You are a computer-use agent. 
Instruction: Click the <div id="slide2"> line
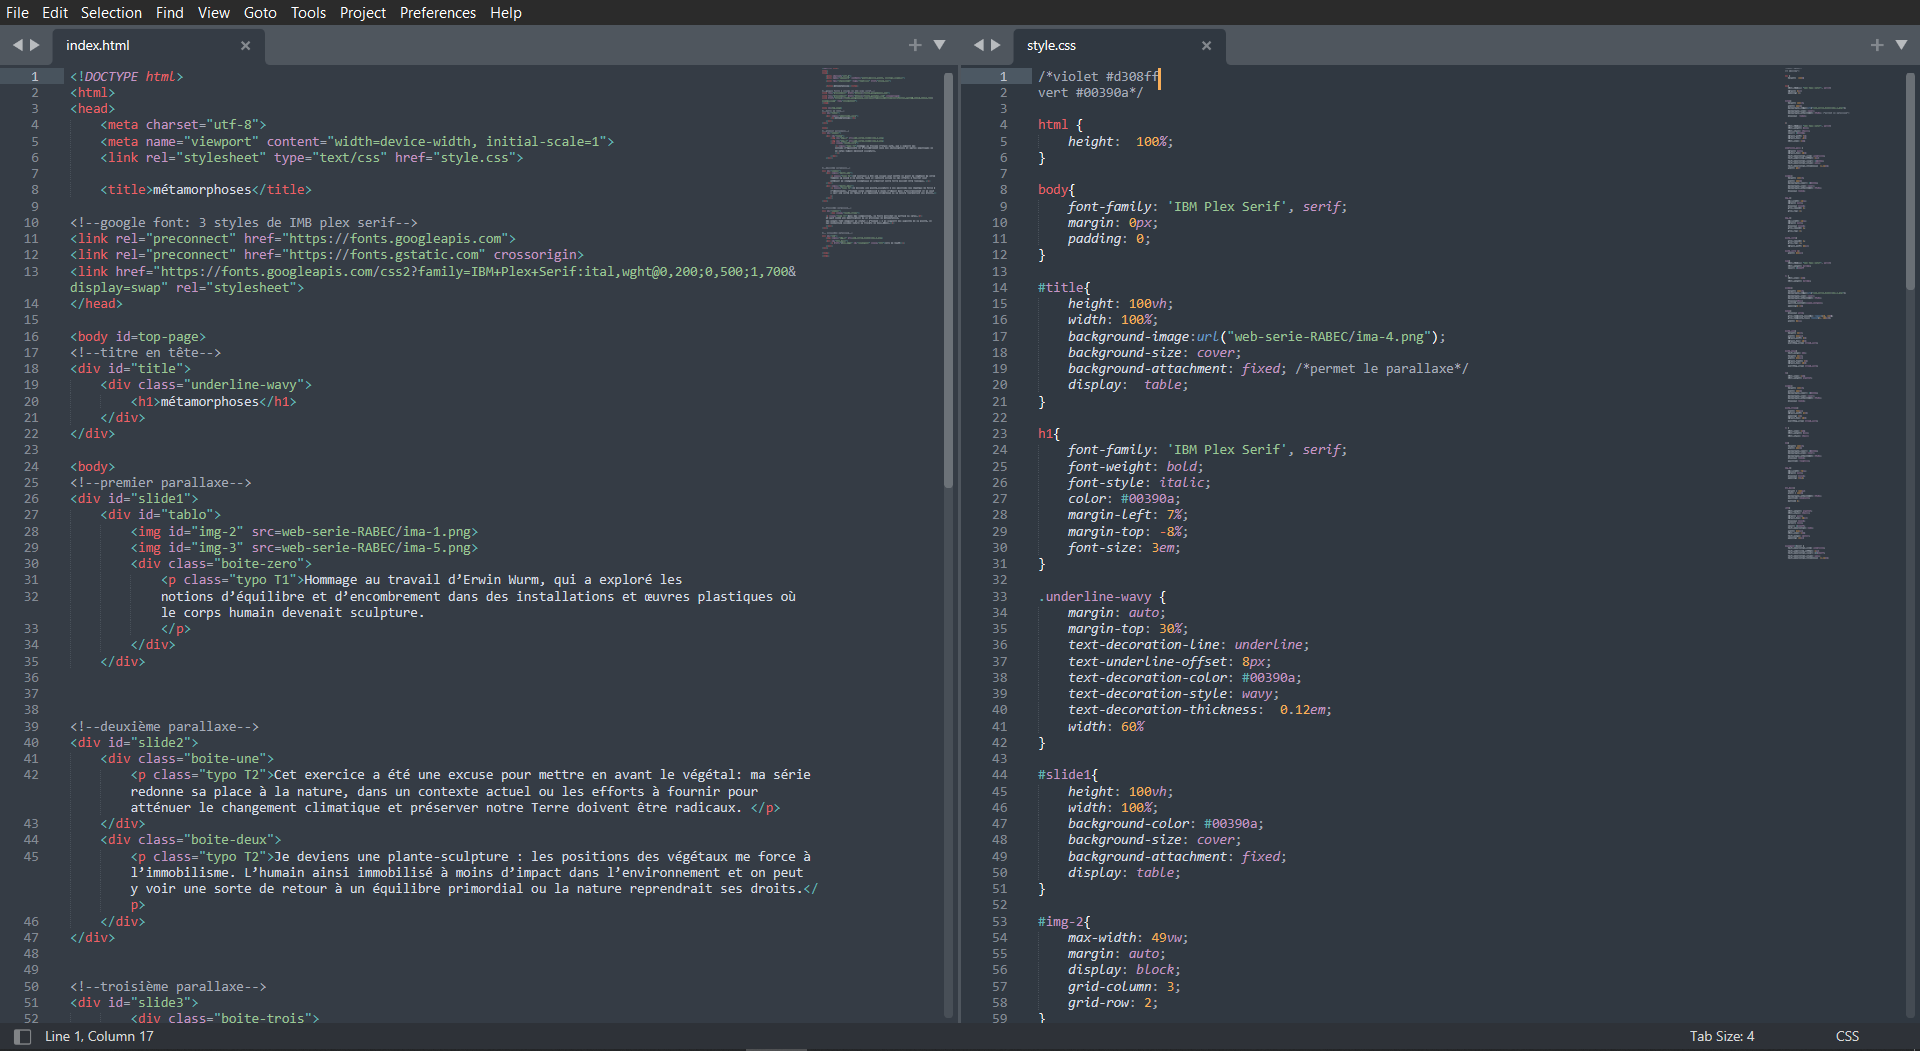(134, 742)
